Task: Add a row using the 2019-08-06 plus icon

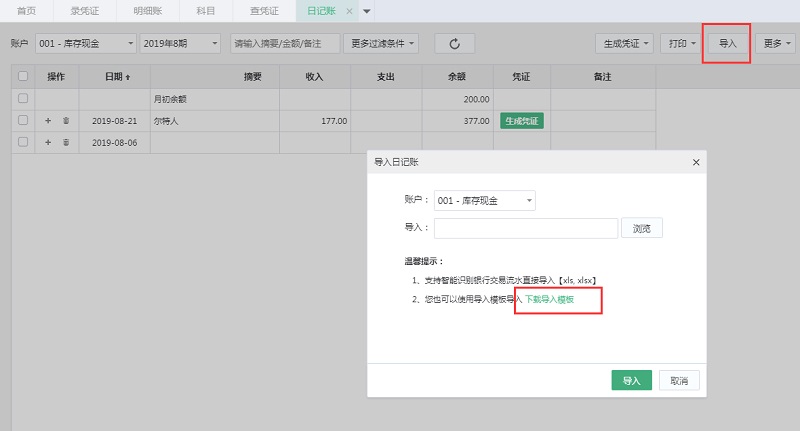Action: (x=48, y=143)
